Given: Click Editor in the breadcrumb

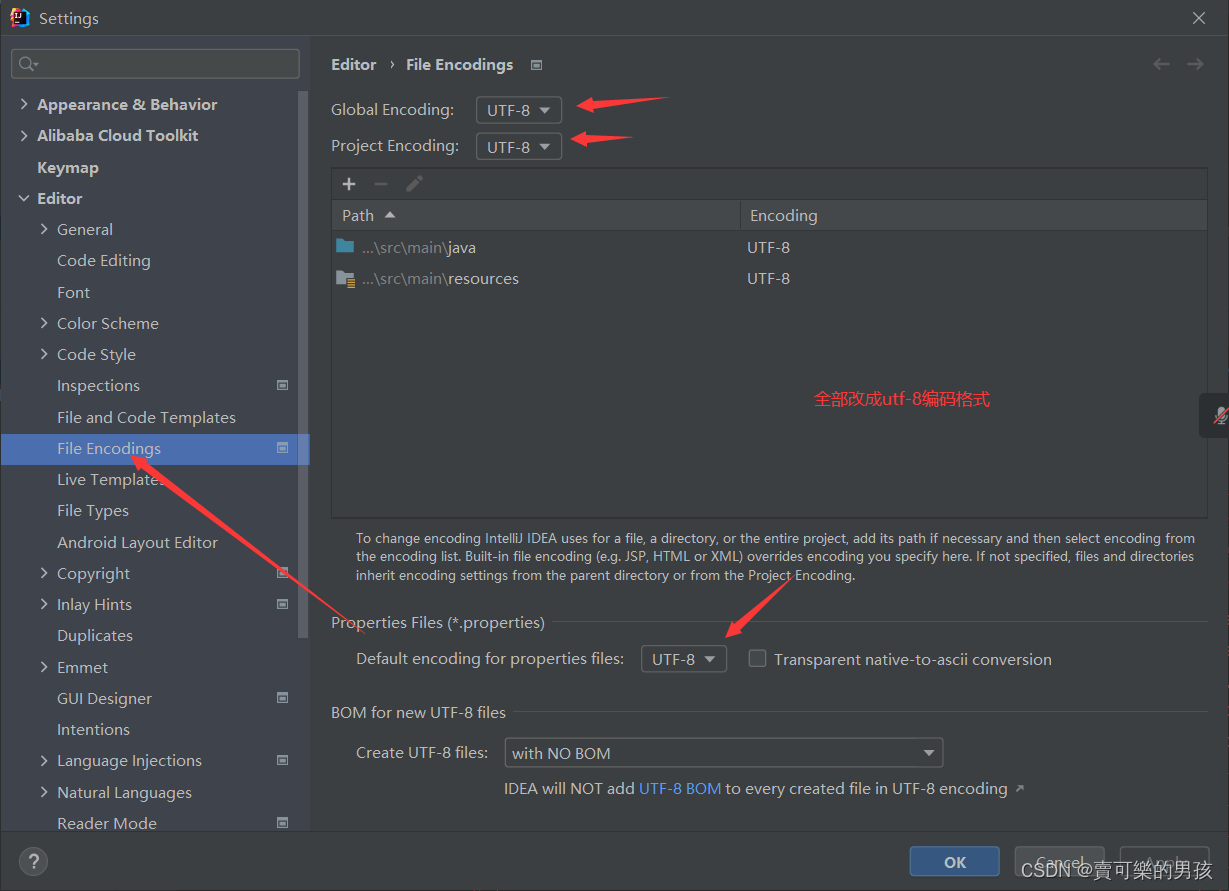Looking at the screenshot, I should tap(354, 64).
